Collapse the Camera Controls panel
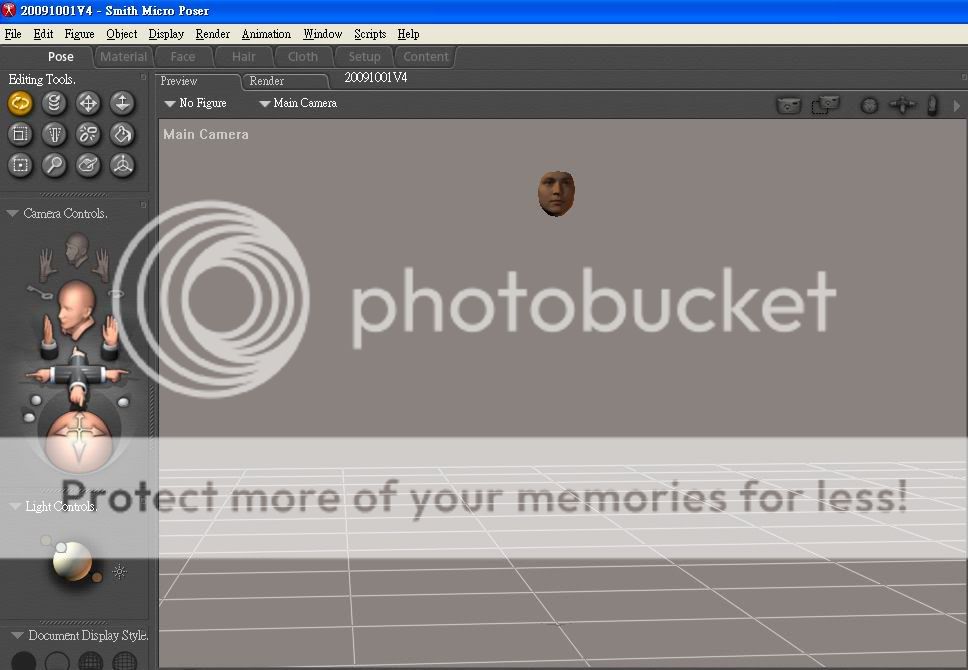The height and width of the screenshot is (670, 968). pos(13,214)
